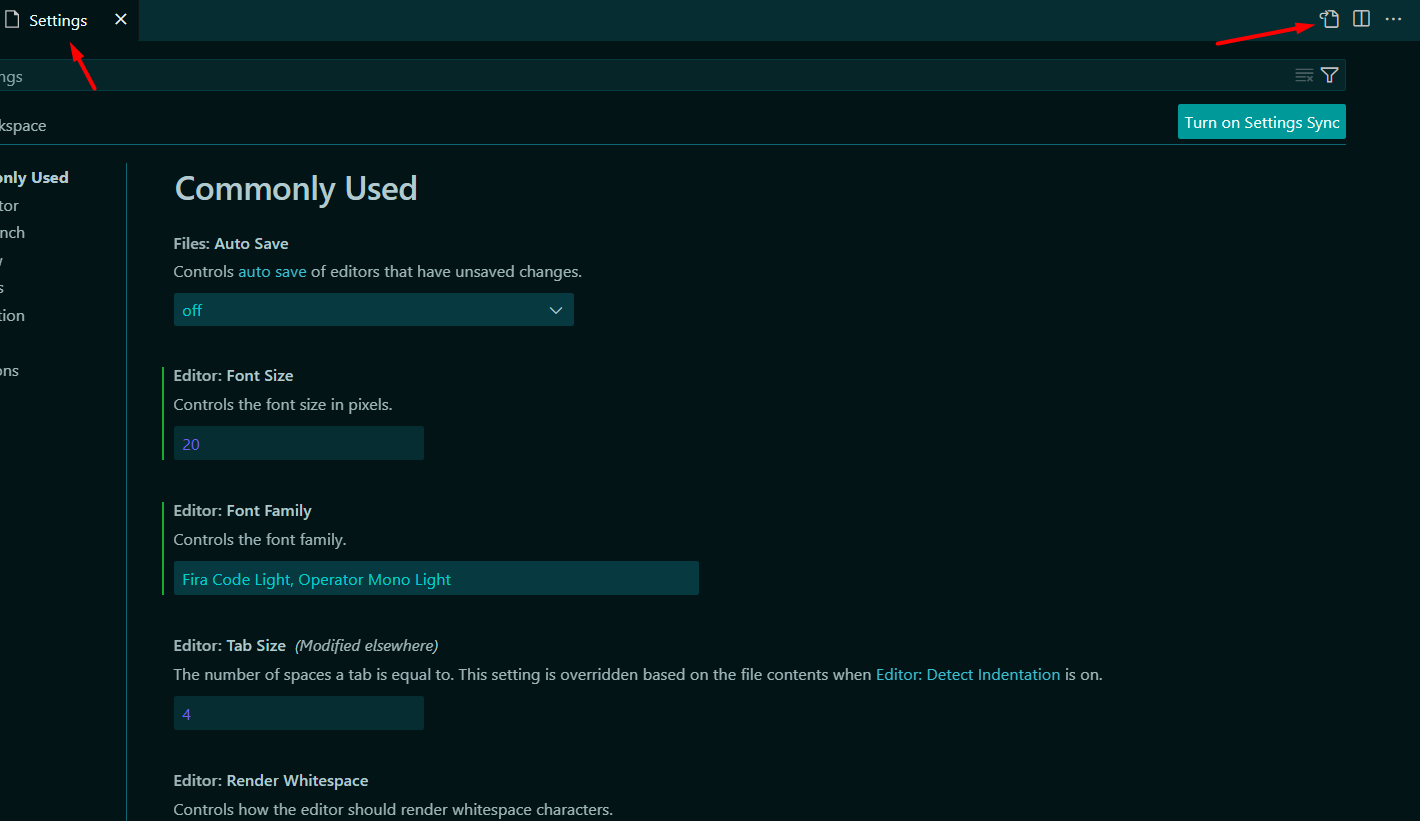Go to Application category in settings tree
This screenshot has width=1420, height=821.
(12, 316)
